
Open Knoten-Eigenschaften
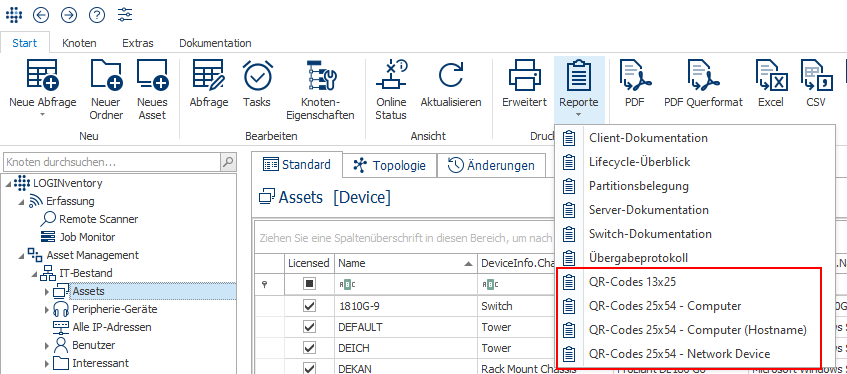[320, 90]
